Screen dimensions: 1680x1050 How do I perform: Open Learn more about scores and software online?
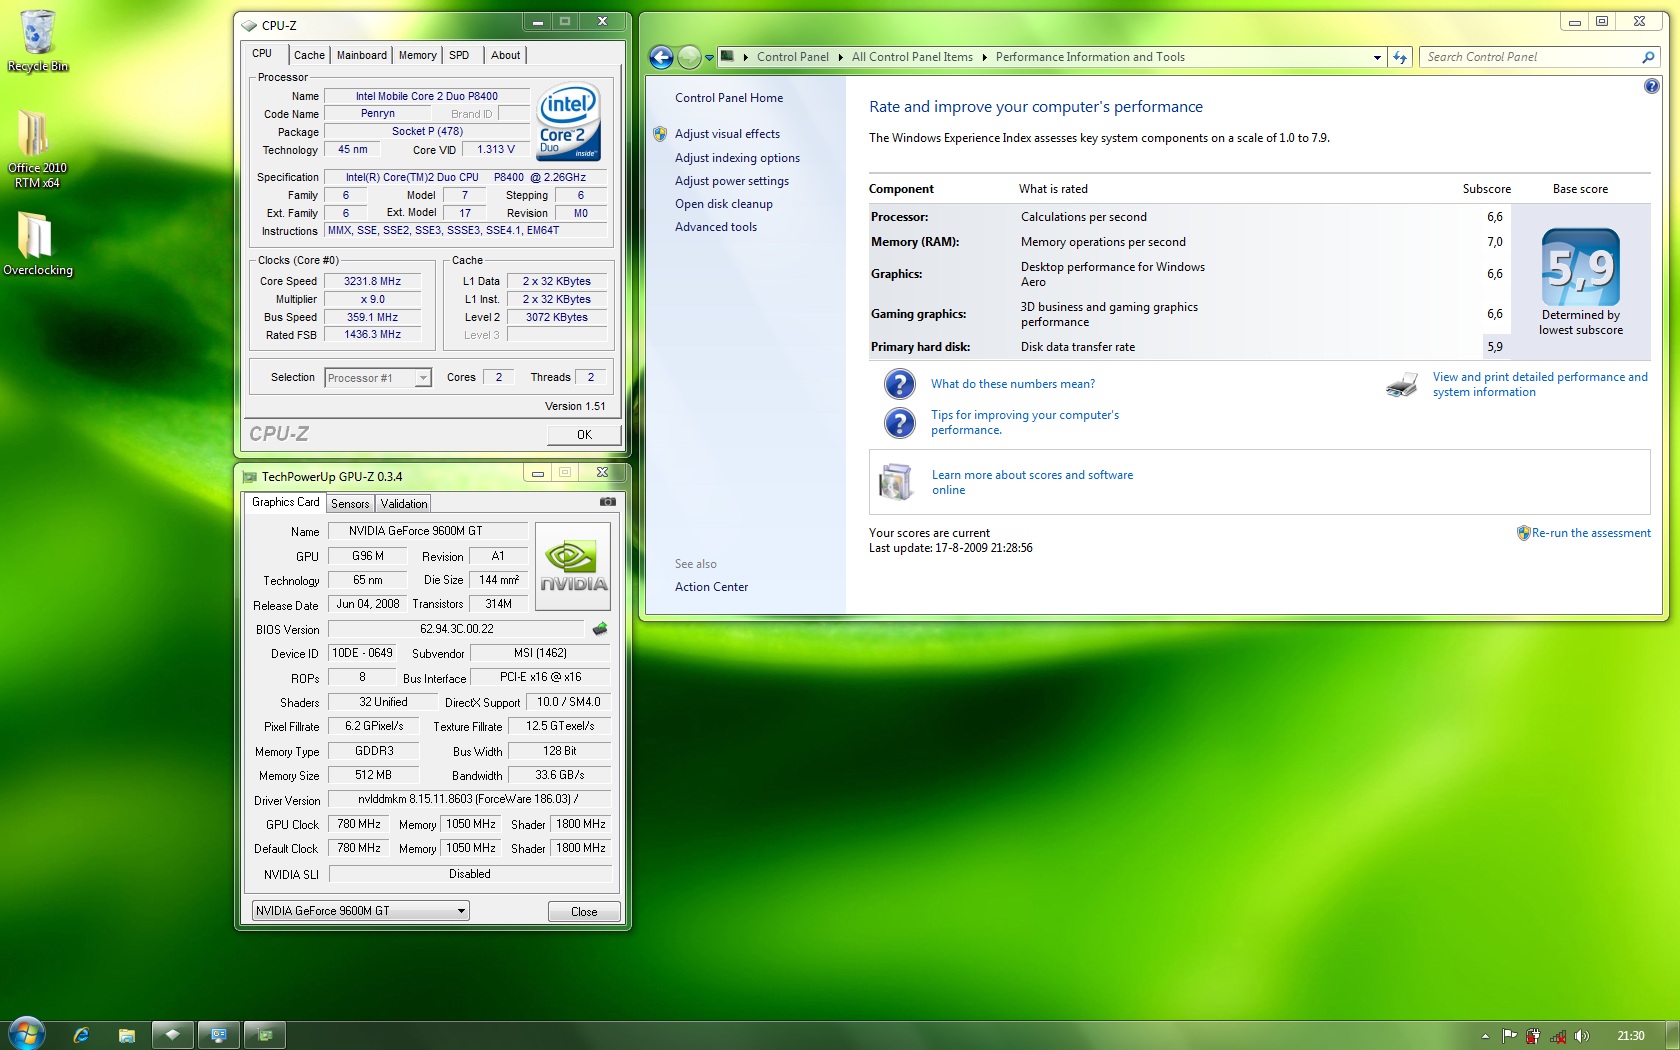(1033, 482)
